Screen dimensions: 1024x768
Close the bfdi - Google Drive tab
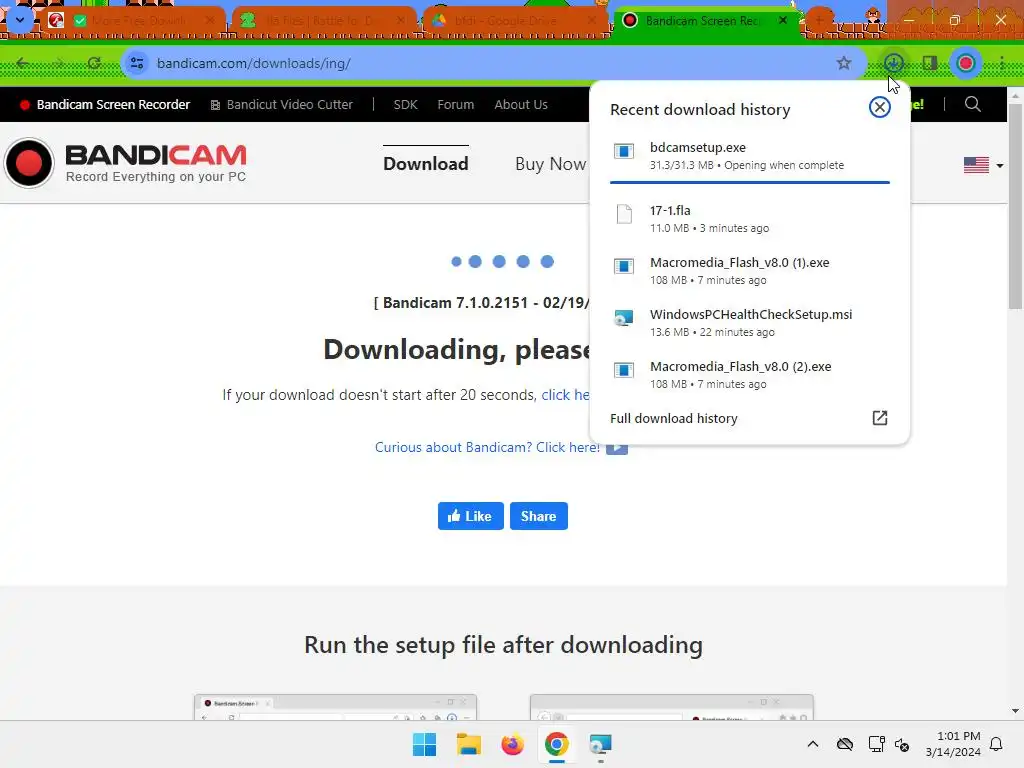coord(592,20)
